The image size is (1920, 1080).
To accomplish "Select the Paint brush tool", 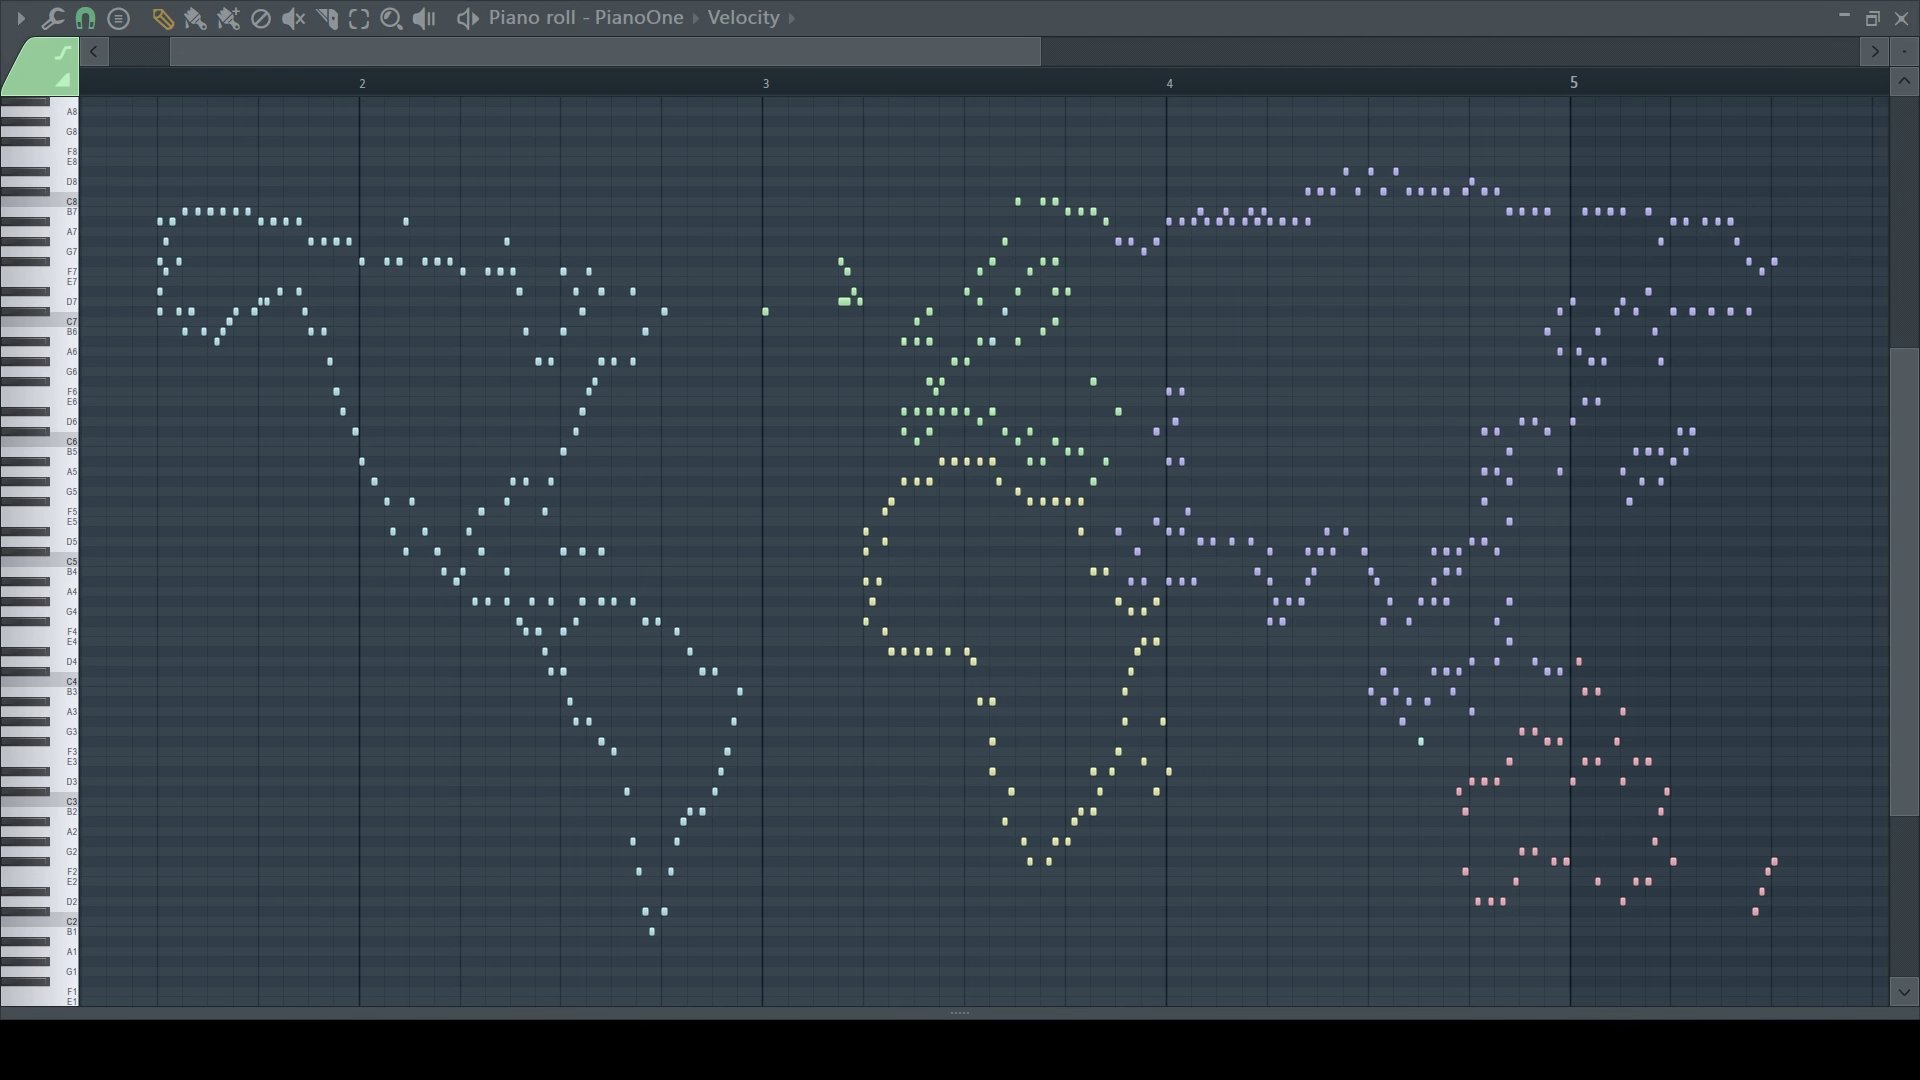I will [x=195, y=18].
